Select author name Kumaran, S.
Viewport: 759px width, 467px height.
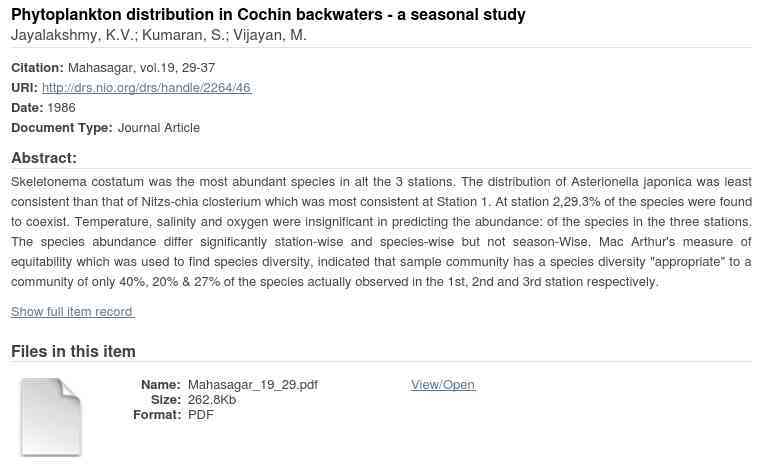[x=185, y=35]
